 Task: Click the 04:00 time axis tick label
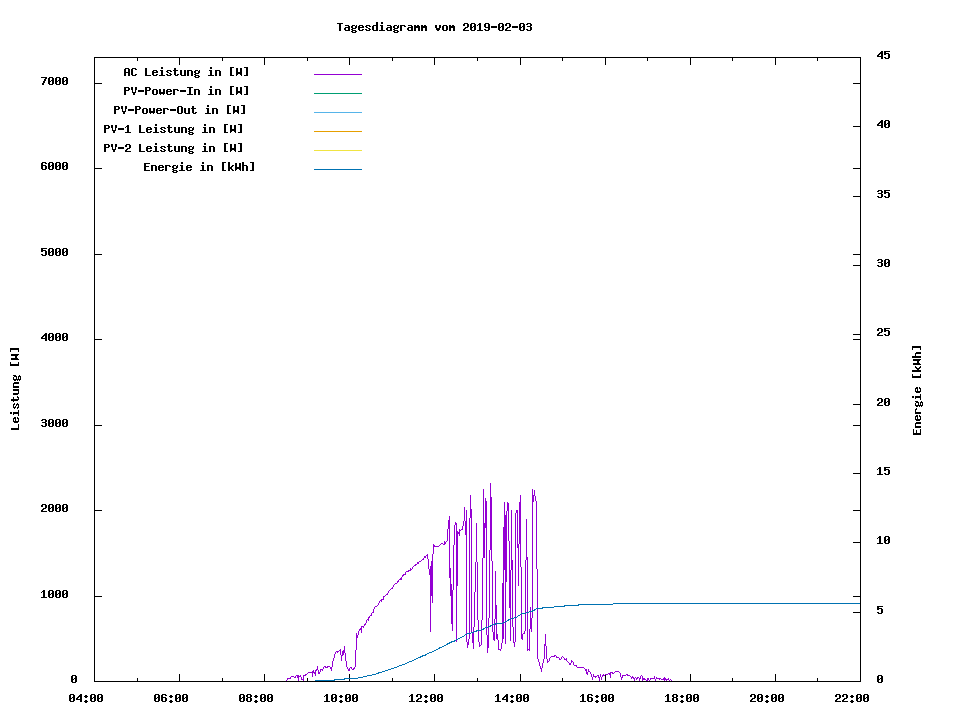point(85,699)
